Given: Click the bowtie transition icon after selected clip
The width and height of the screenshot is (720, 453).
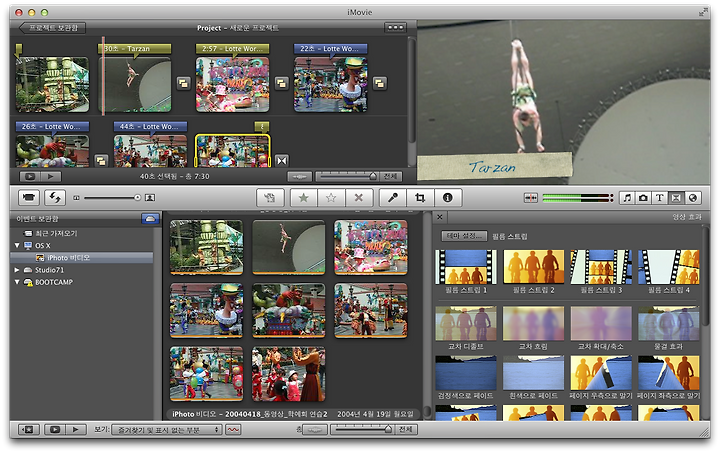Looking at the screenshot, I should pyautogui.click(x=282, y=161).
